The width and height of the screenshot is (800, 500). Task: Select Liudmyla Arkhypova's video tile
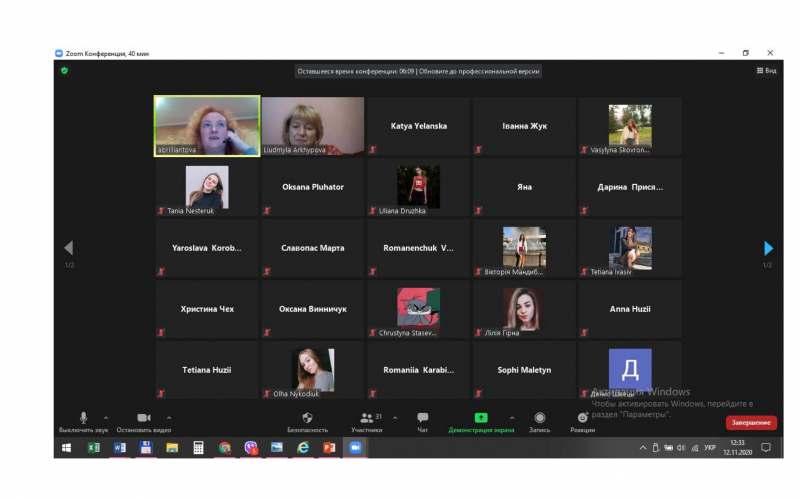click(313, 126)
